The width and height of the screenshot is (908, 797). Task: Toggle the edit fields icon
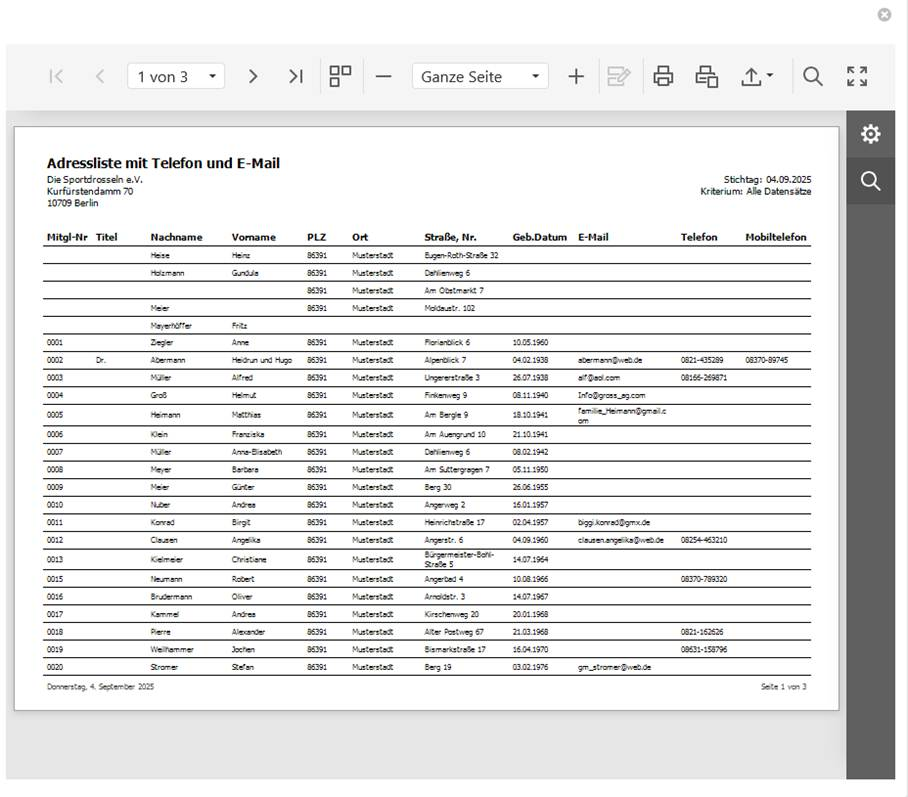[x=619, y=76]
